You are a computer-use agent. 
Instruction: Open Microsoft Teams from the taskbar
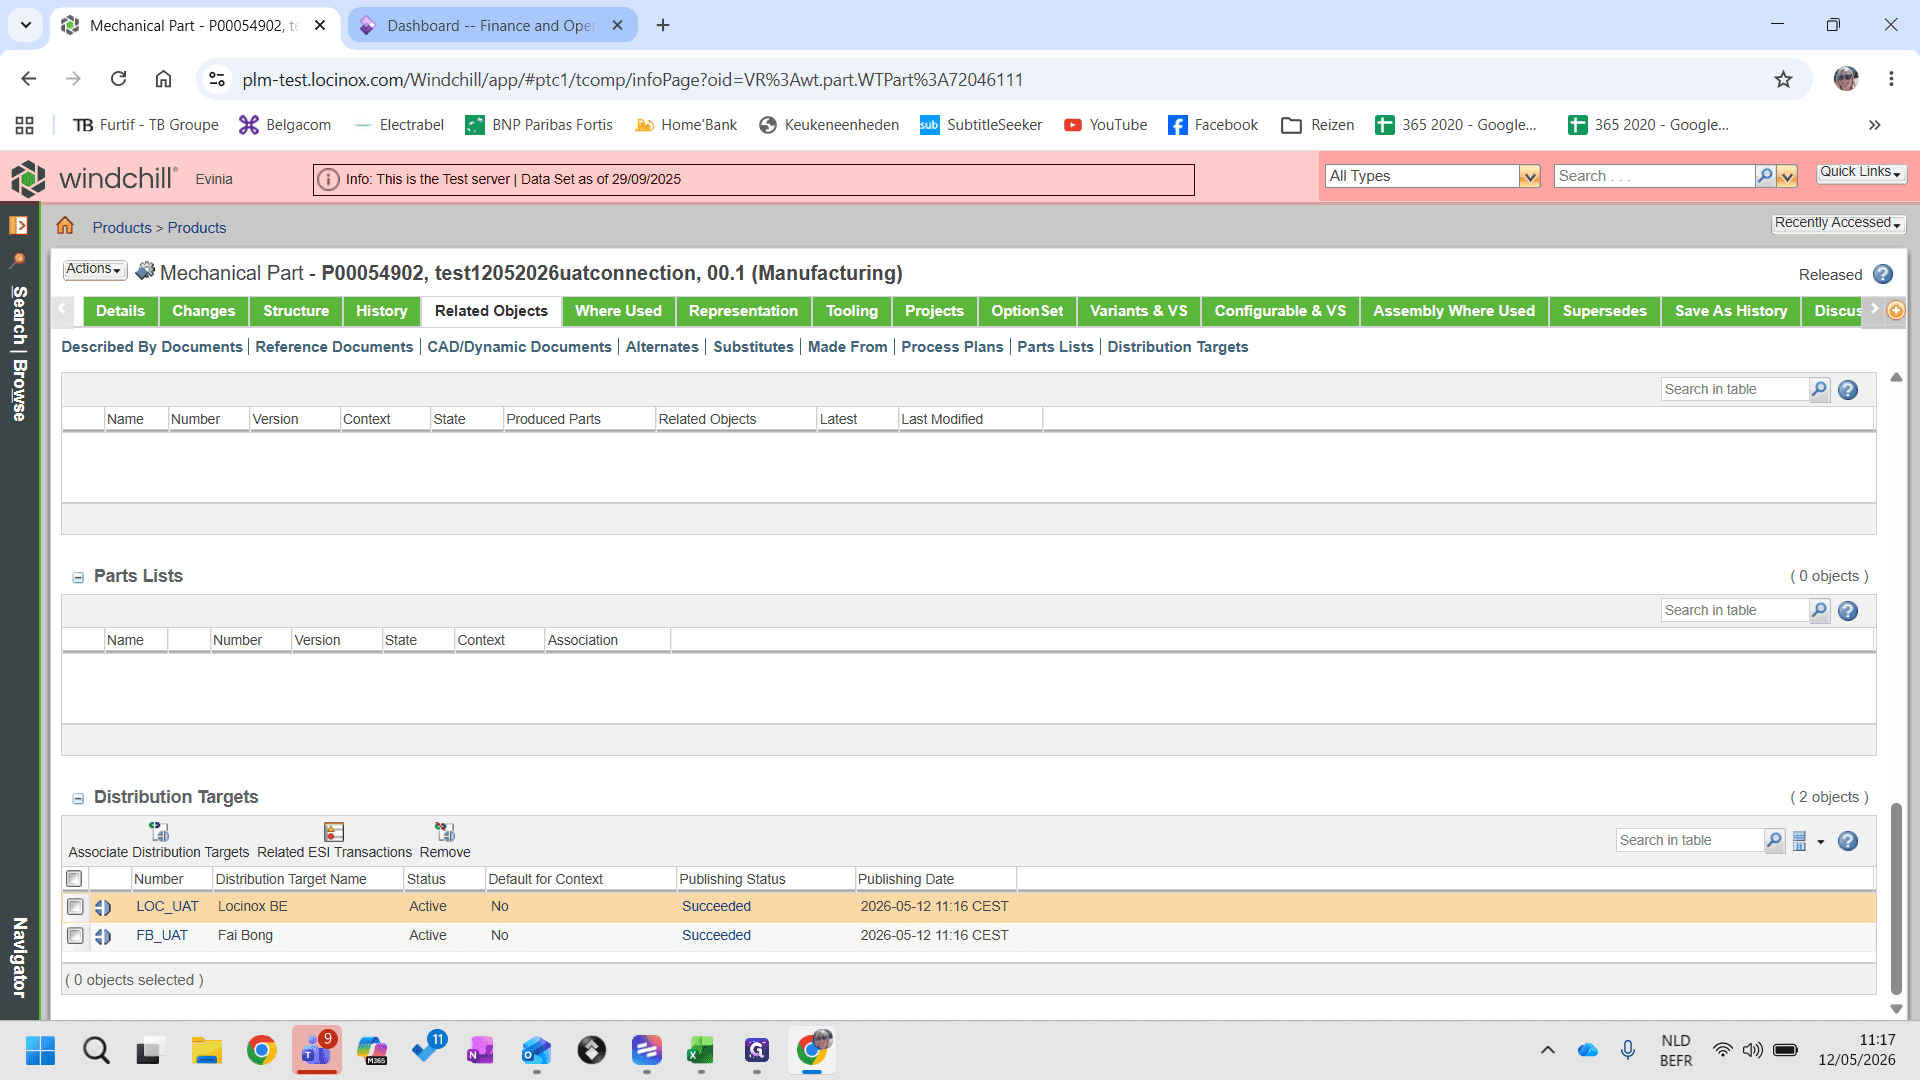317,1050
